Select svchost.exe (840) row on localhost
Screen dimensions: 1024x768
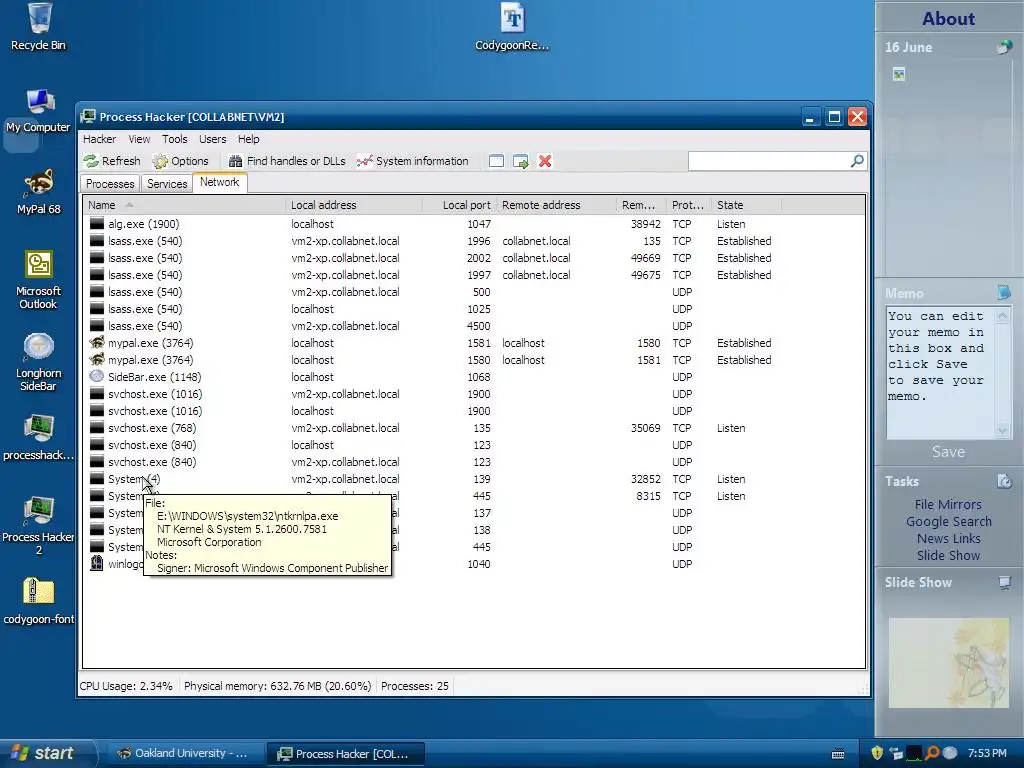[x=473, y=445]
